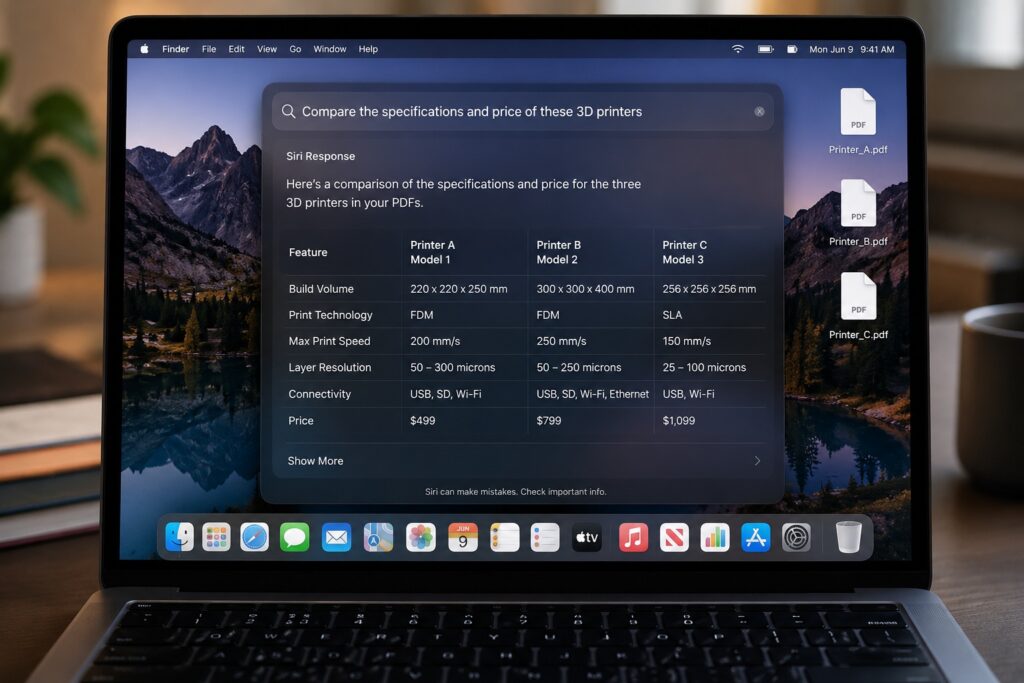
Task: Click the $499 price cell
Action: 423,421
